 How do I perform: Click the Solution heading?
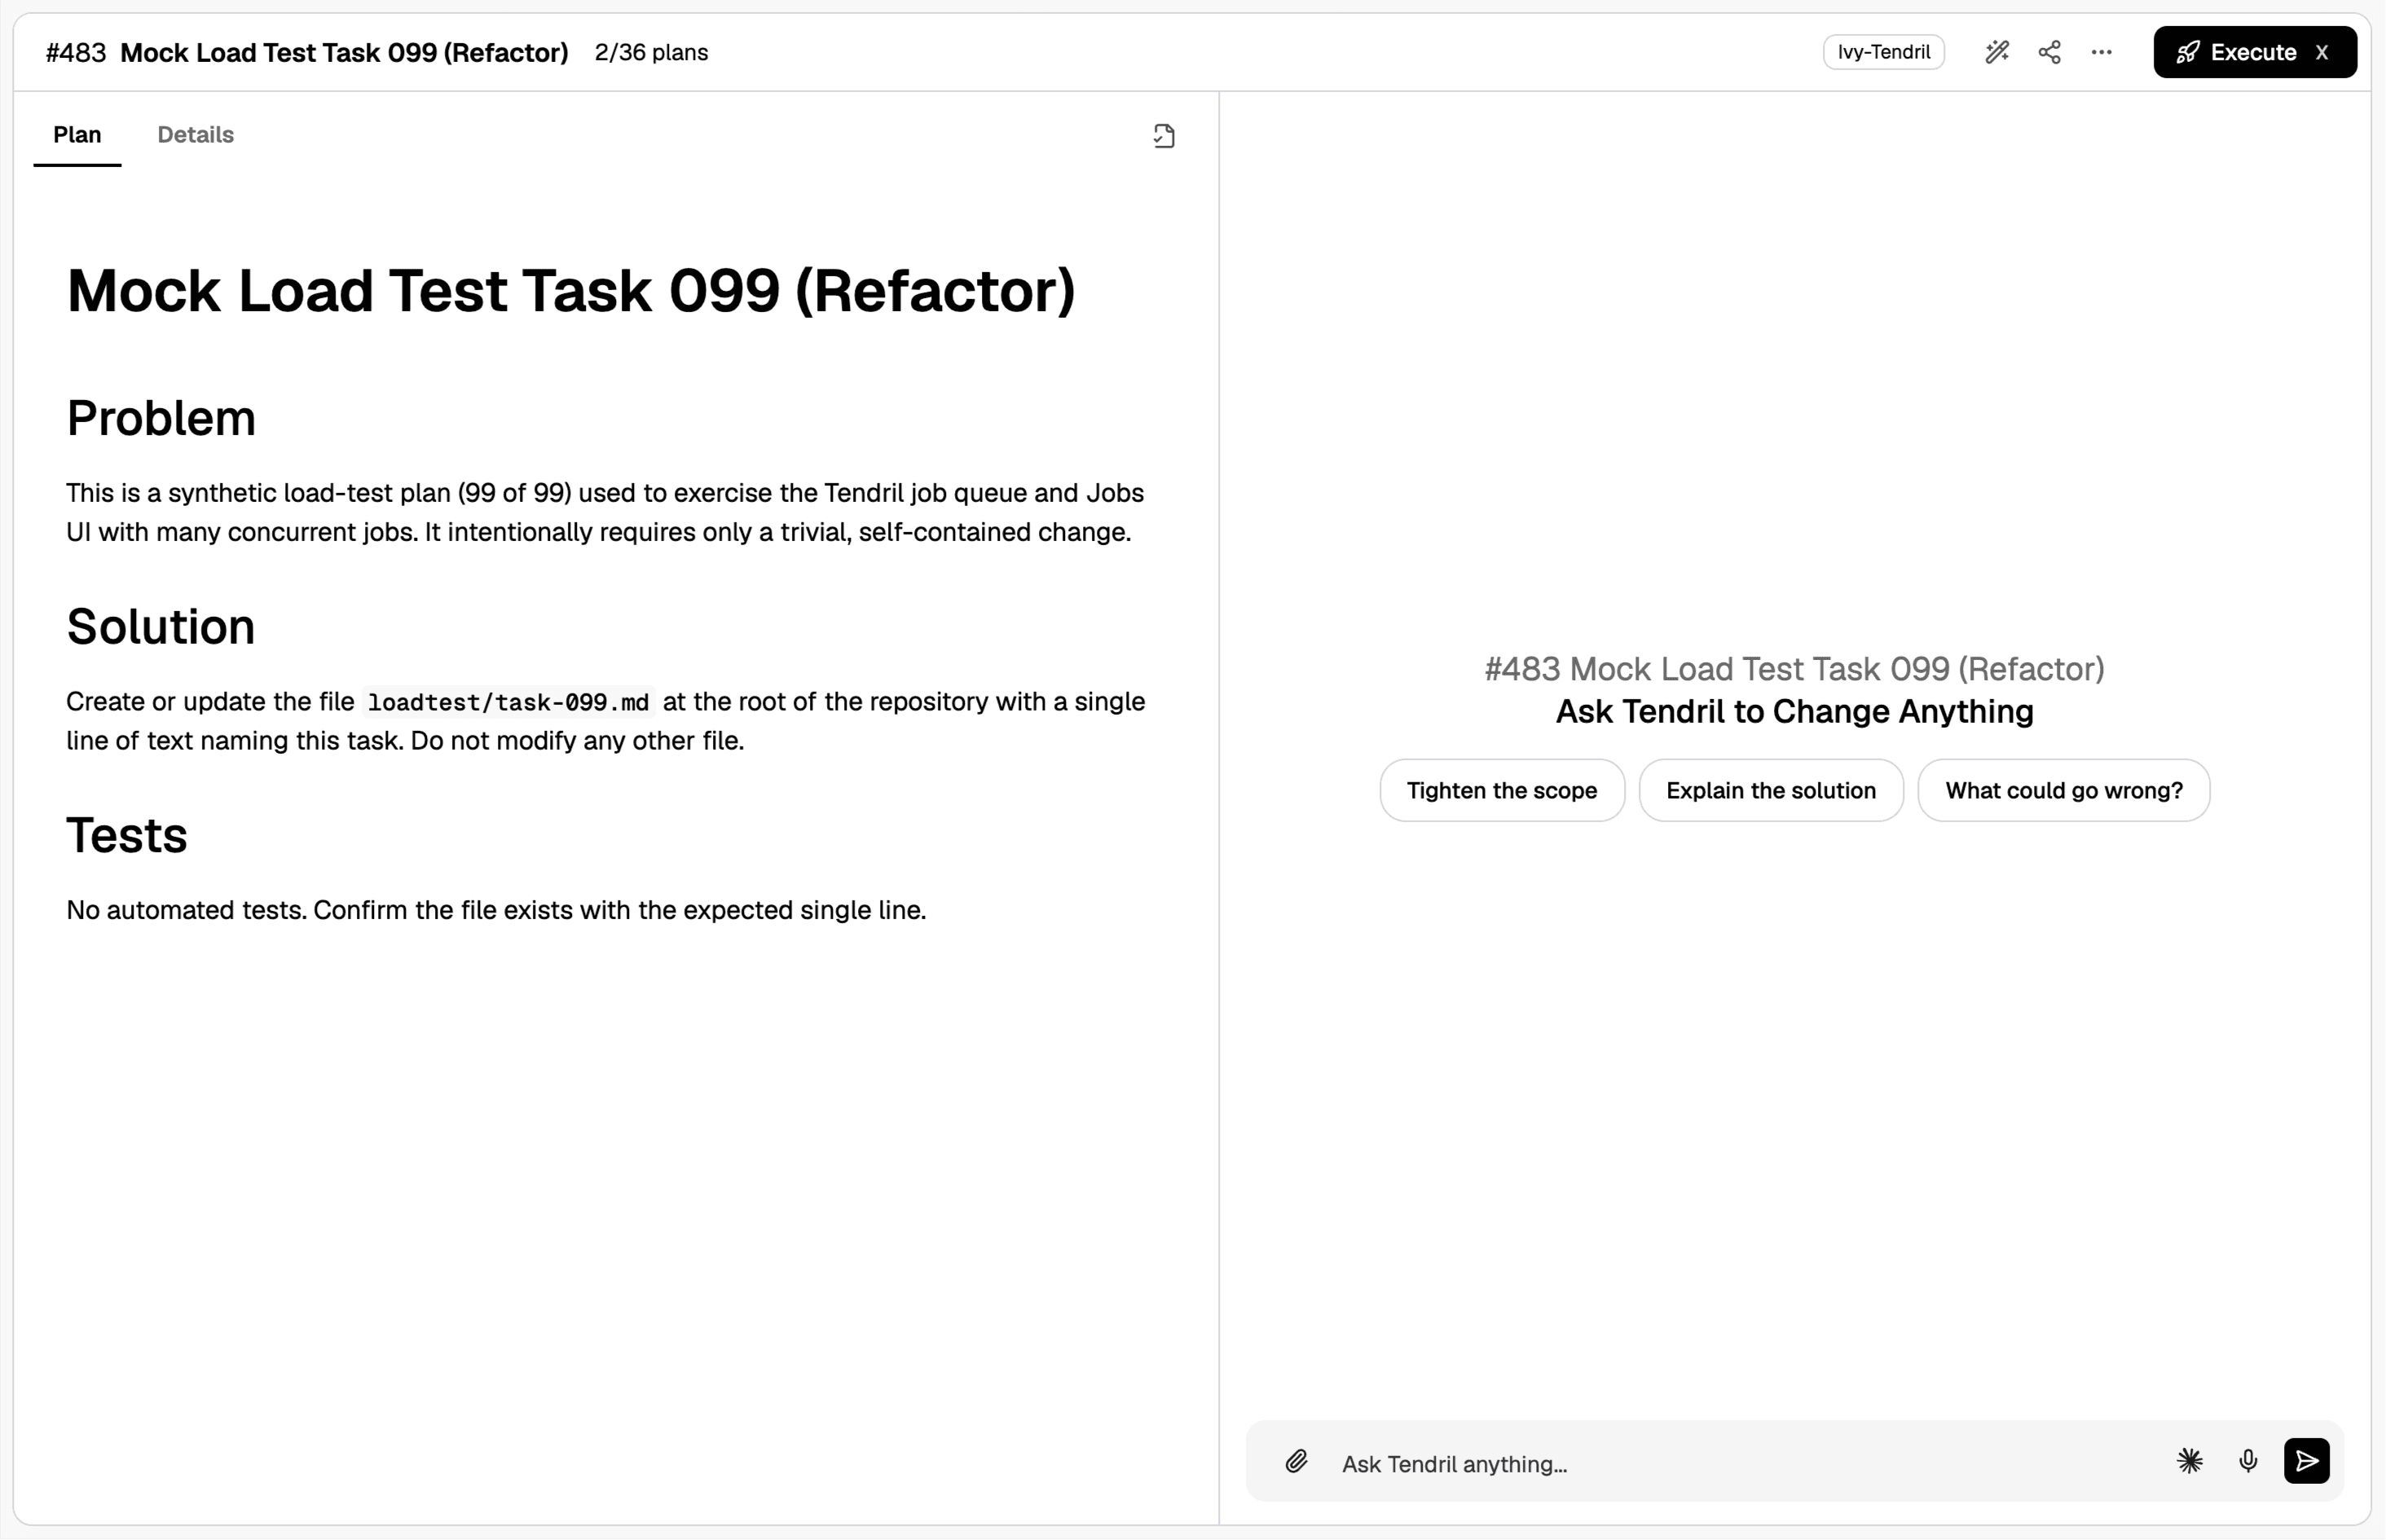(x=161, y=627)
